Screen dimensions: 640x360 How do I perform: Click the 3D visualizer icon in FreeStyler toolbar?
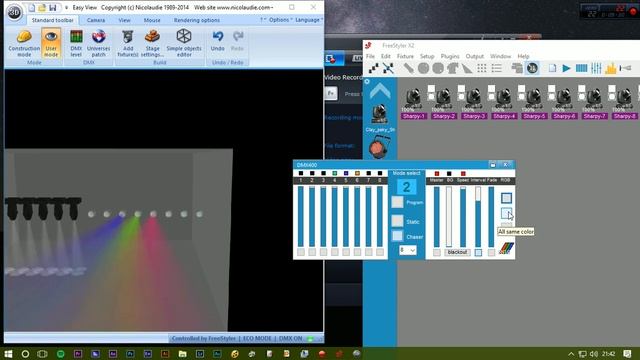(532, 68)
